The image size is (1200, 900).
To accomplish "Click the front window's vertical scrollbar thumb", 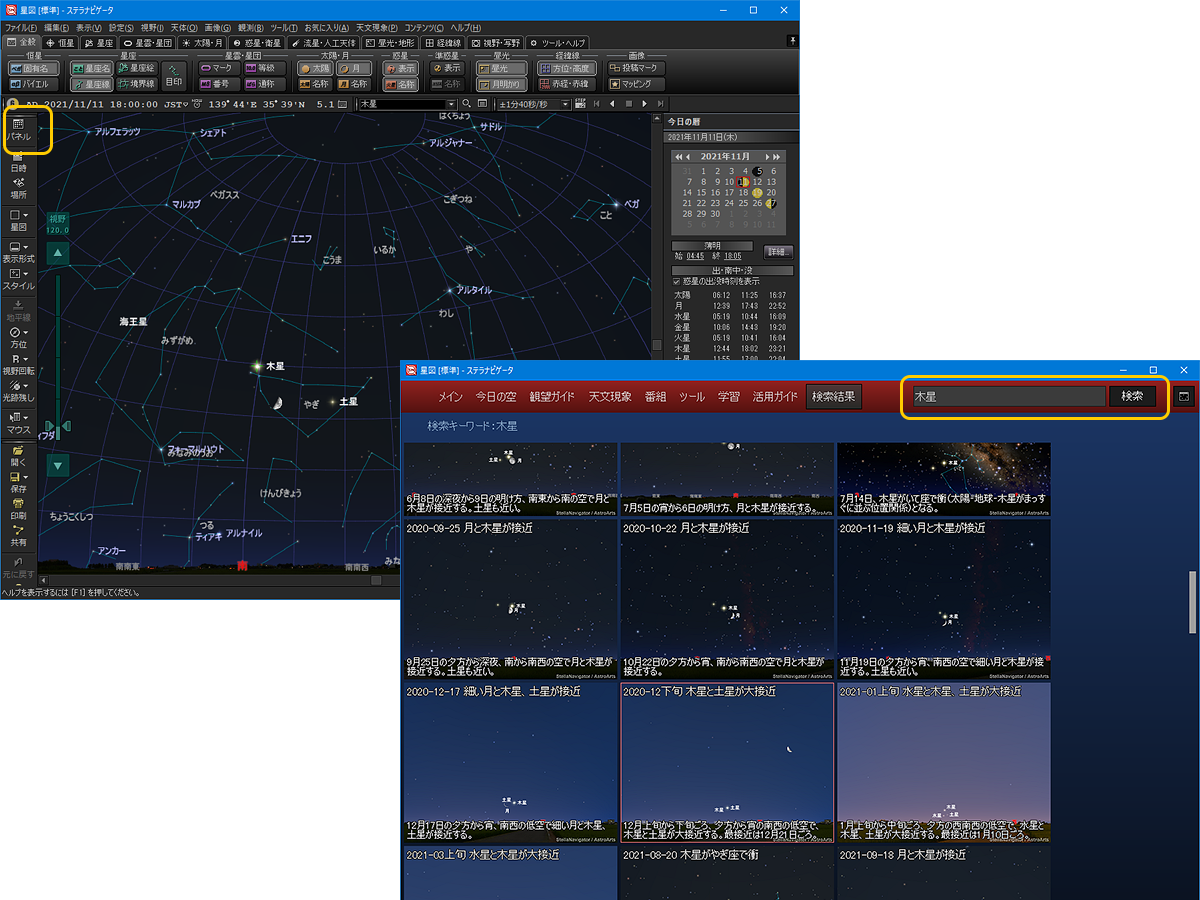I will [1192, 602].
